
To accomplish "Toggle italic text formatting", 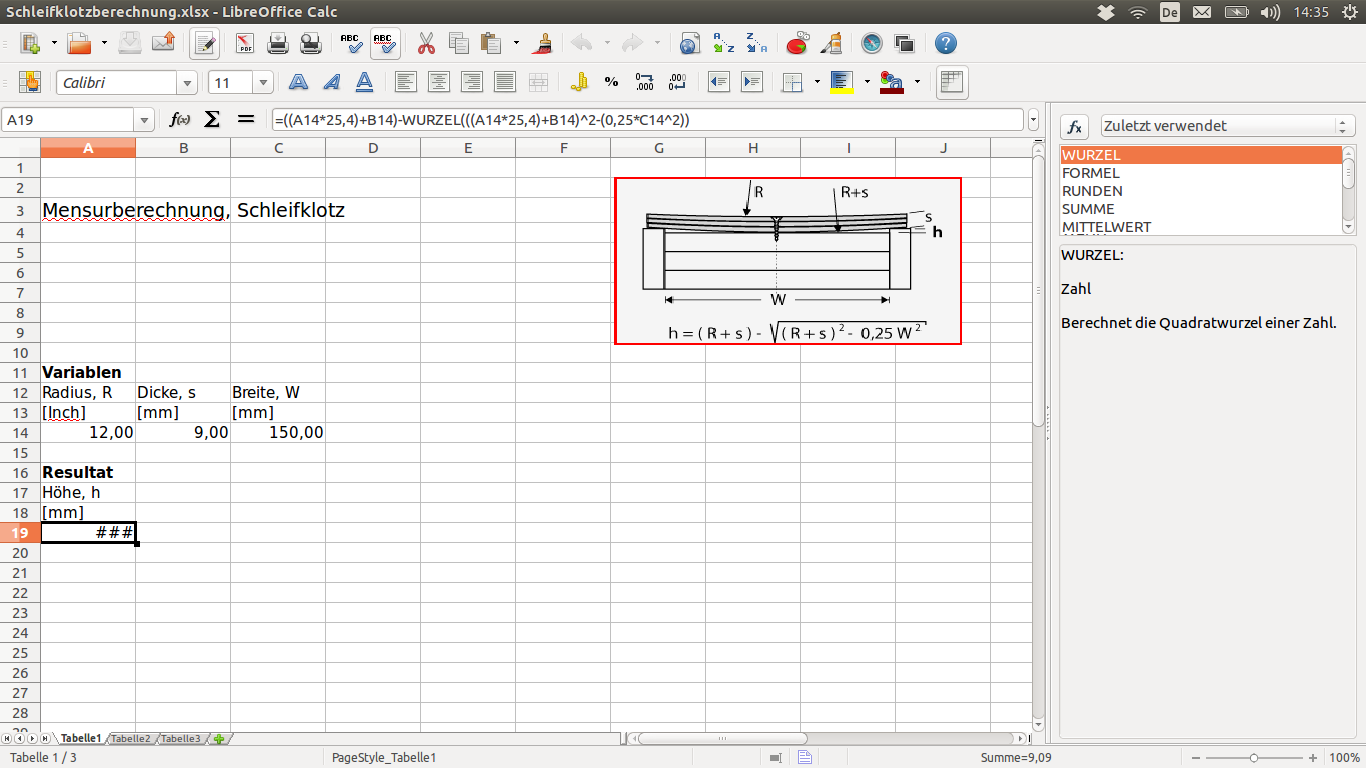I will 331,83.
